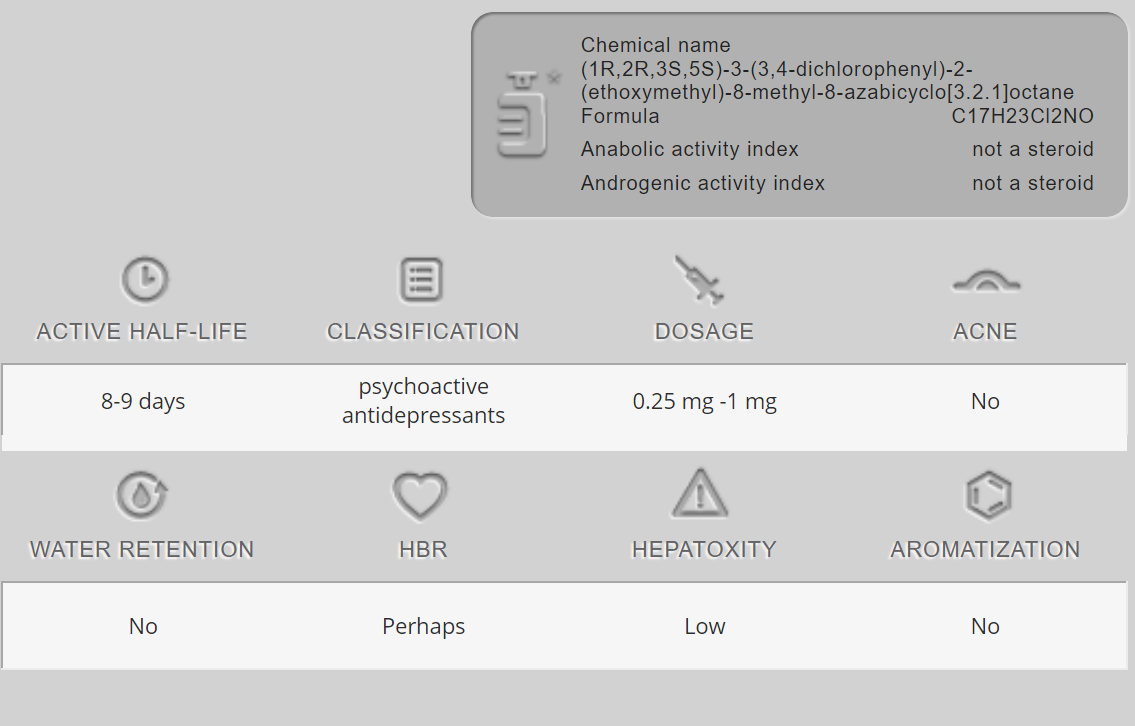The height and width of the screenshot is (726, 1135).
Task: Click the warning triangle hepatoxity icon
Action: pyautogui.click(x=700, y=494)
